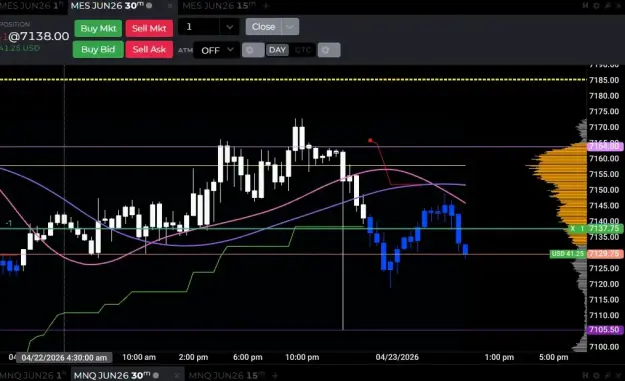Add a new tab beside MES JUN26 15m

(267, 6)
